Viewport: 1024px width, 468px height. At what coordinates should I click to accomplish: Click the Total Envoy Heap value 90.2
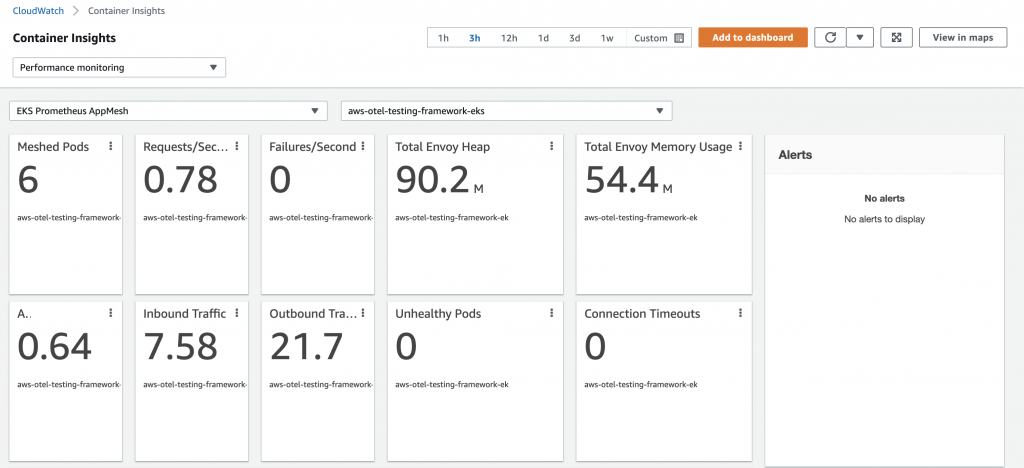click(x=432, y=180)
